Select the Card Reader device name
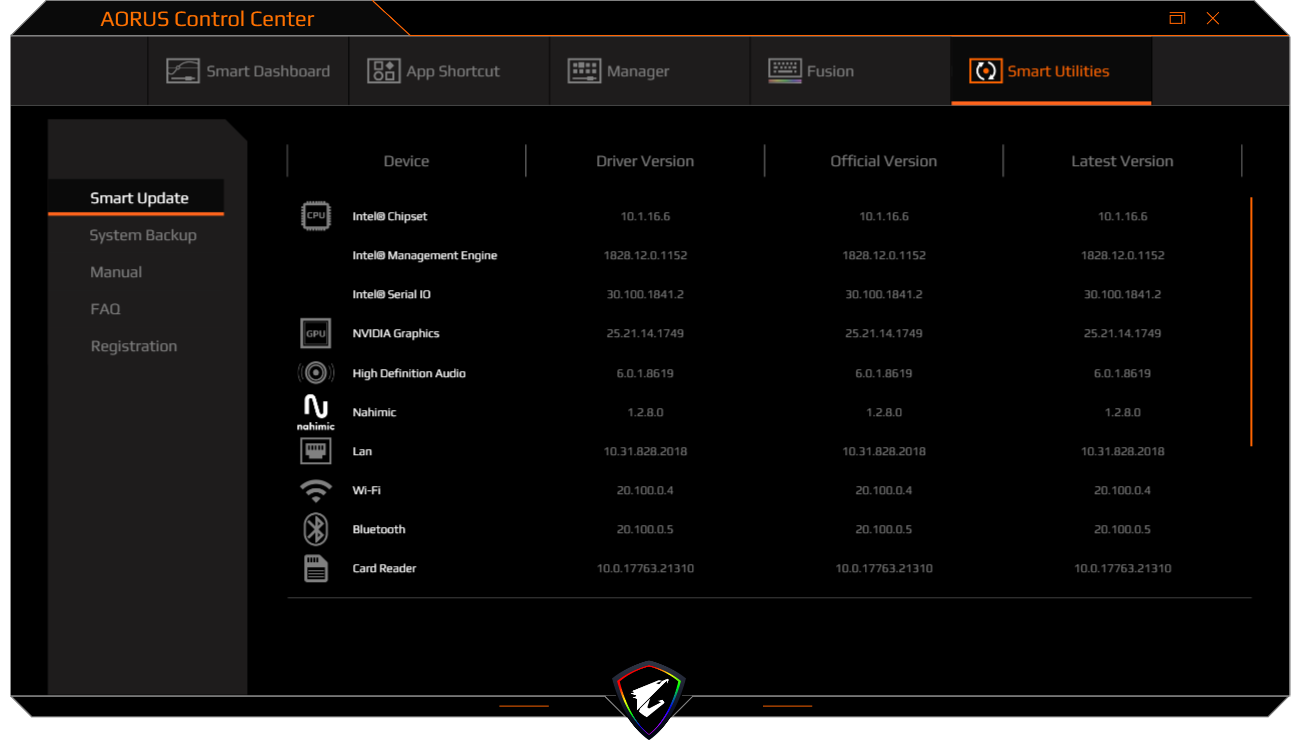The image size is (1300, 740). [384, 568]
